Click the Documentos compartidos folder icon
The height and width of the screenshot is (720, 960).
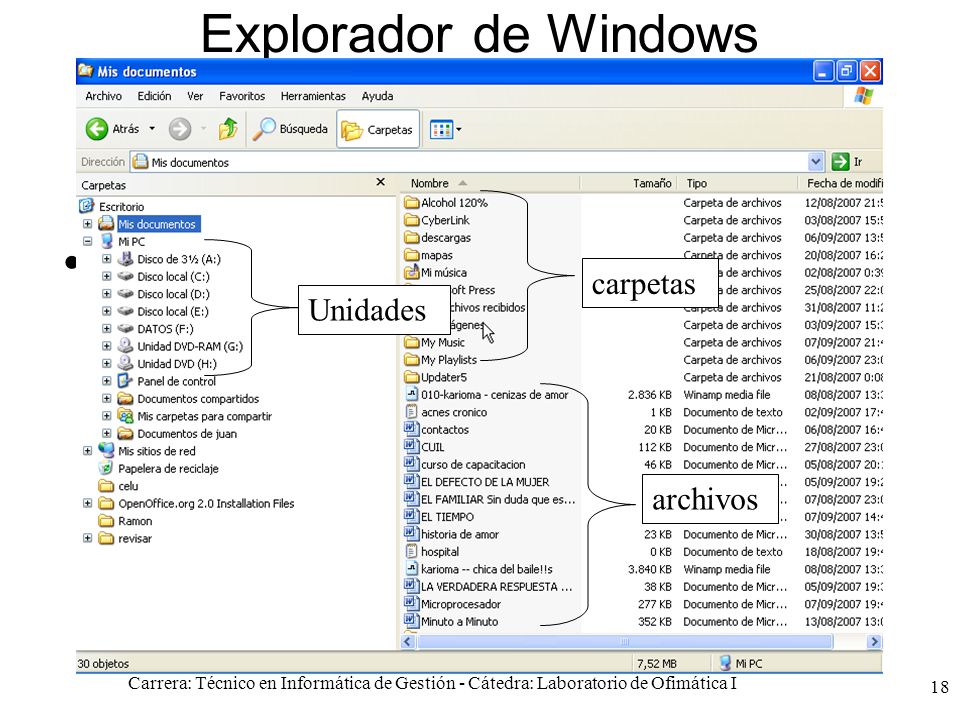[x=126, y=399]
